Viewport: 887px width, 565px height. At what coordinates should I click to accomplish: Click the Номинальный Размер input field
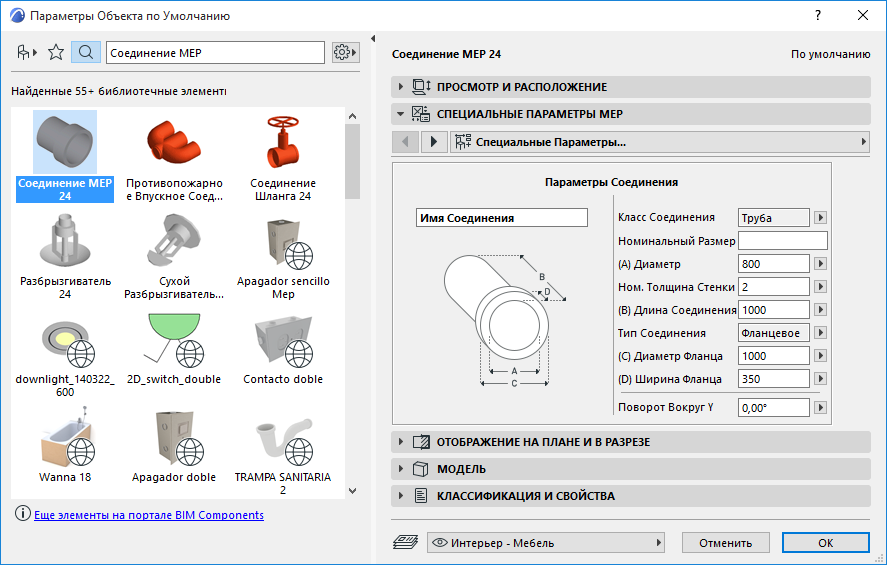point(782,240)
